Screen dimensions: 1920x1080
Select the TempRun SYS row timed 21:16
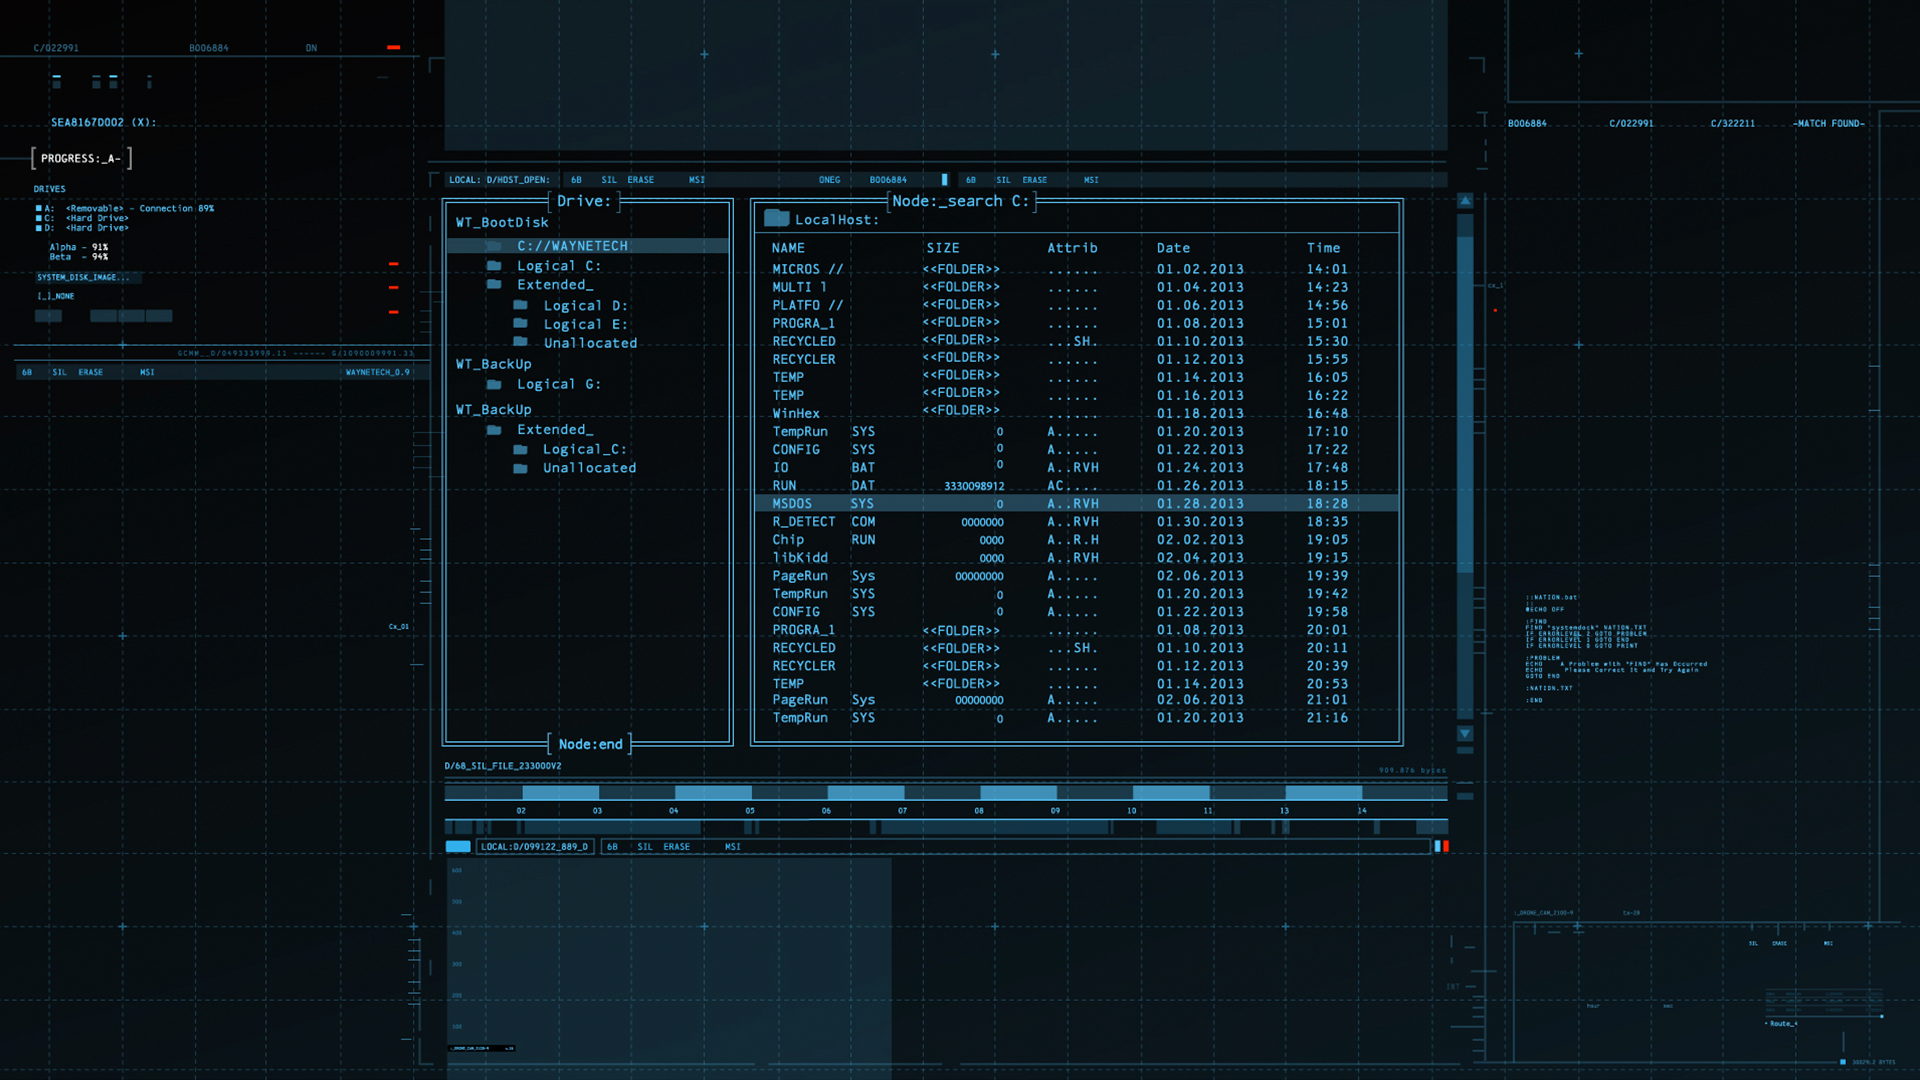click(1076, 718)
